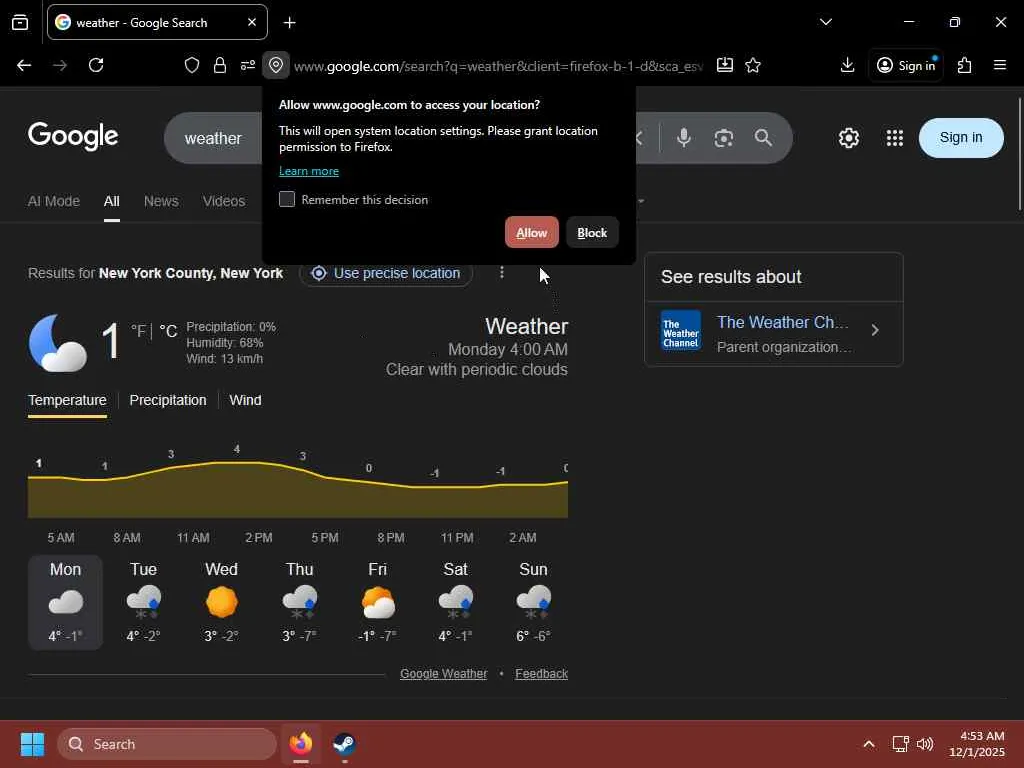
Task: Allow location access for google.com
Action: [x=532, y=232]
